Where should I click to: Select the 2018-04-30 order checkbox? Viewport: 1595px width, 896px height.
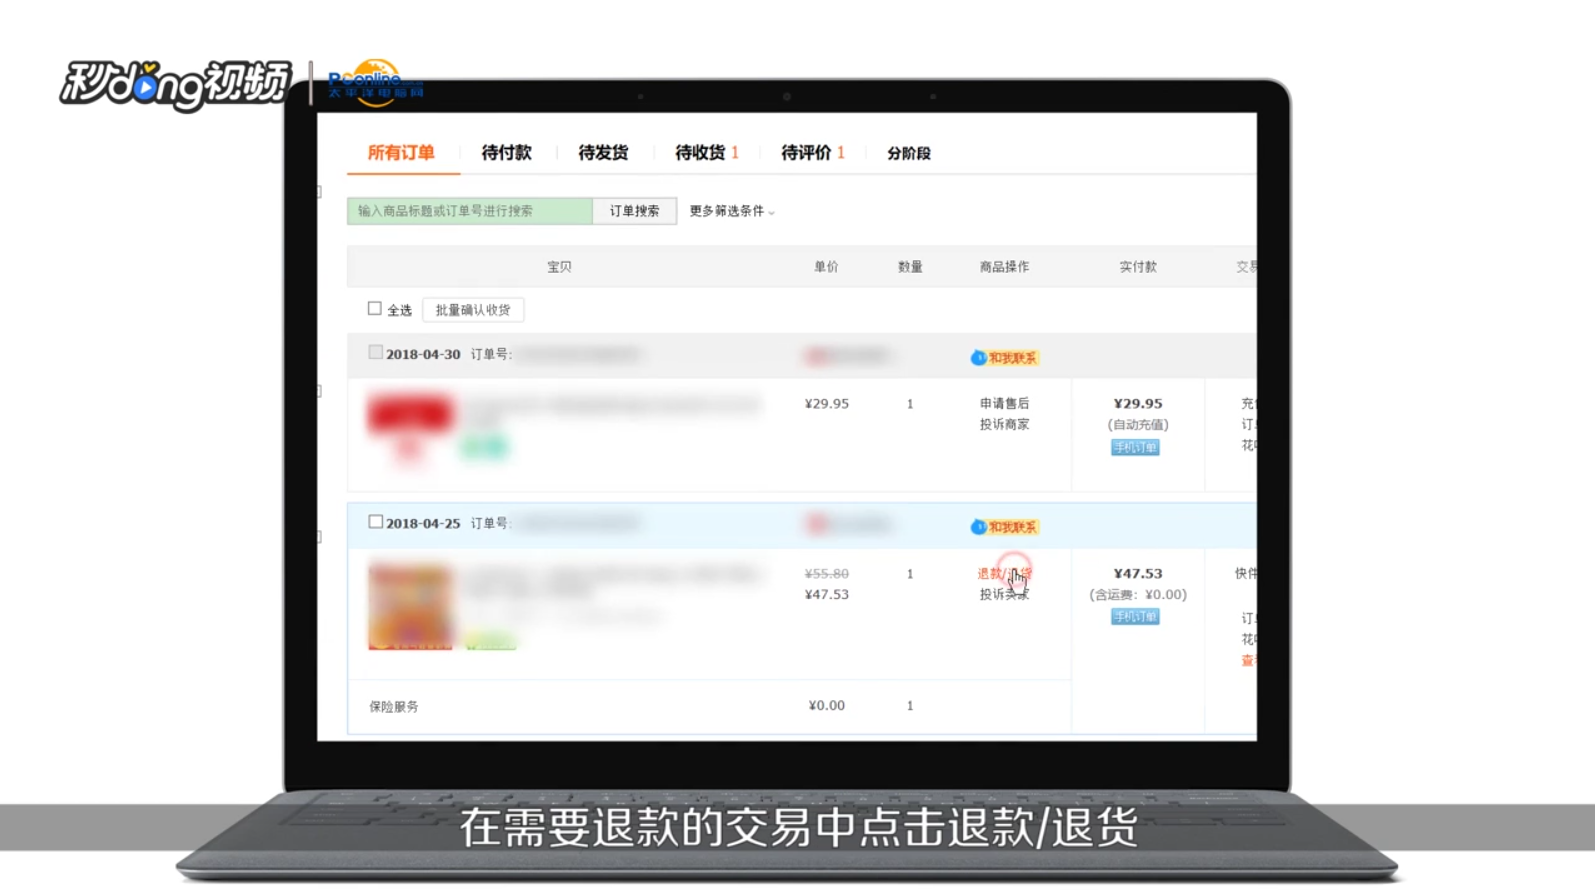click(375, 352)
